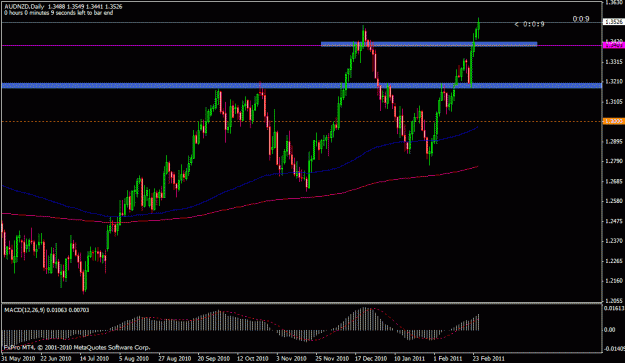625x363 pixels.
Task: Click the 14 Jul 2010 date label
Action: point(94,358)
